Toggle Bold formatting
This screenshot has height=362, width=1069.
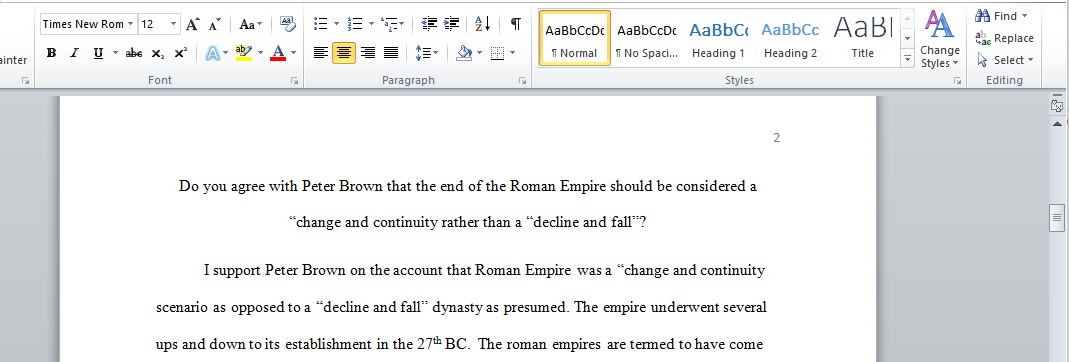(x=52, y=52)
